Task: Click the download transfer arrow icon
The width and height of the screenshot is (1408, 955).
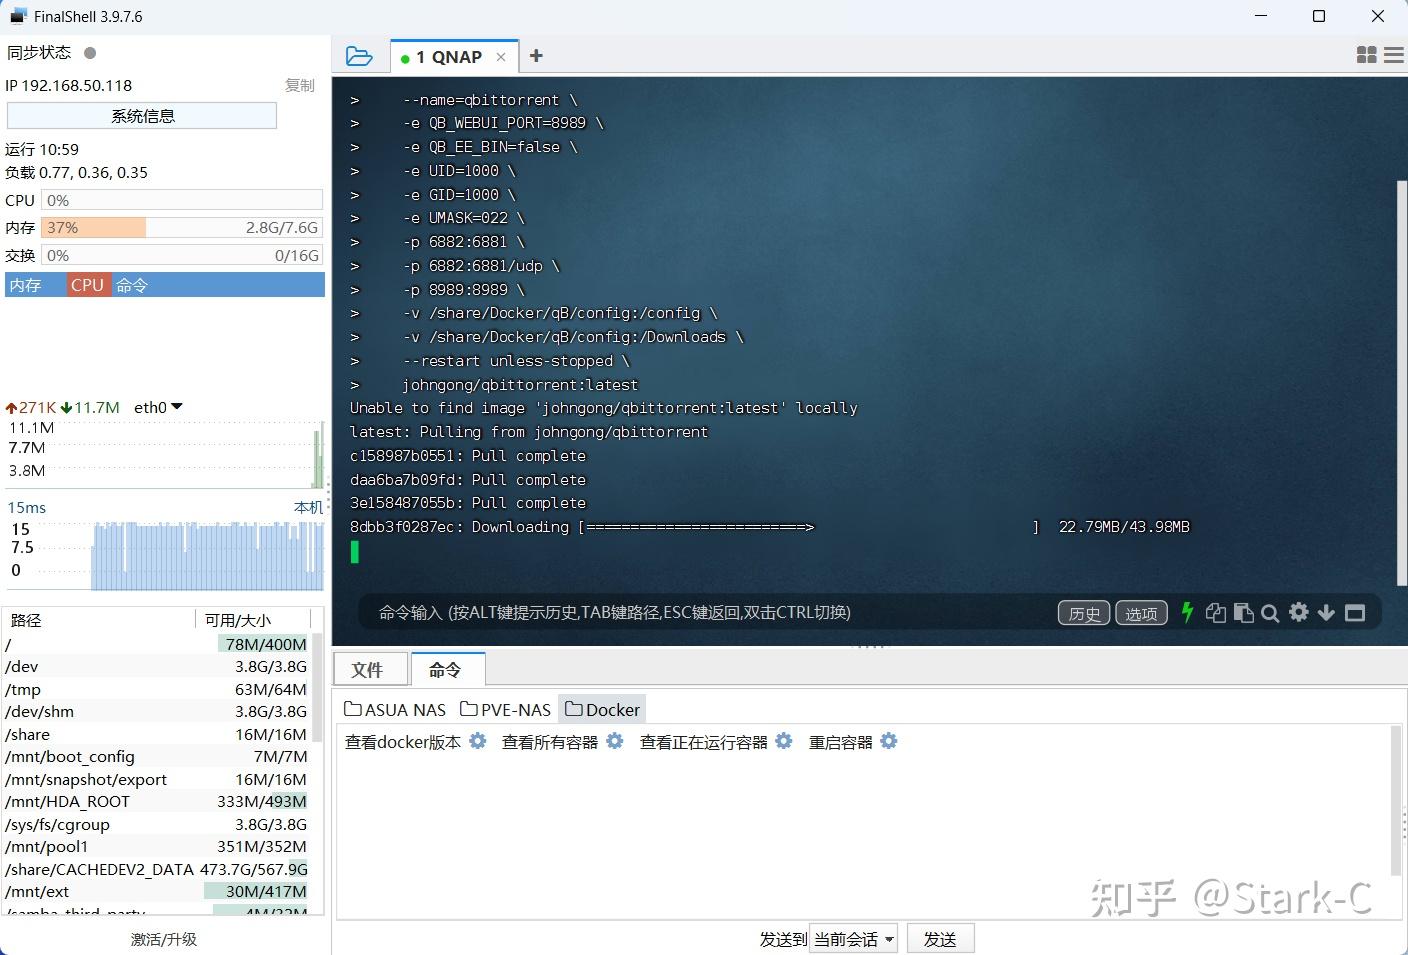Action: pos(1326,613)
